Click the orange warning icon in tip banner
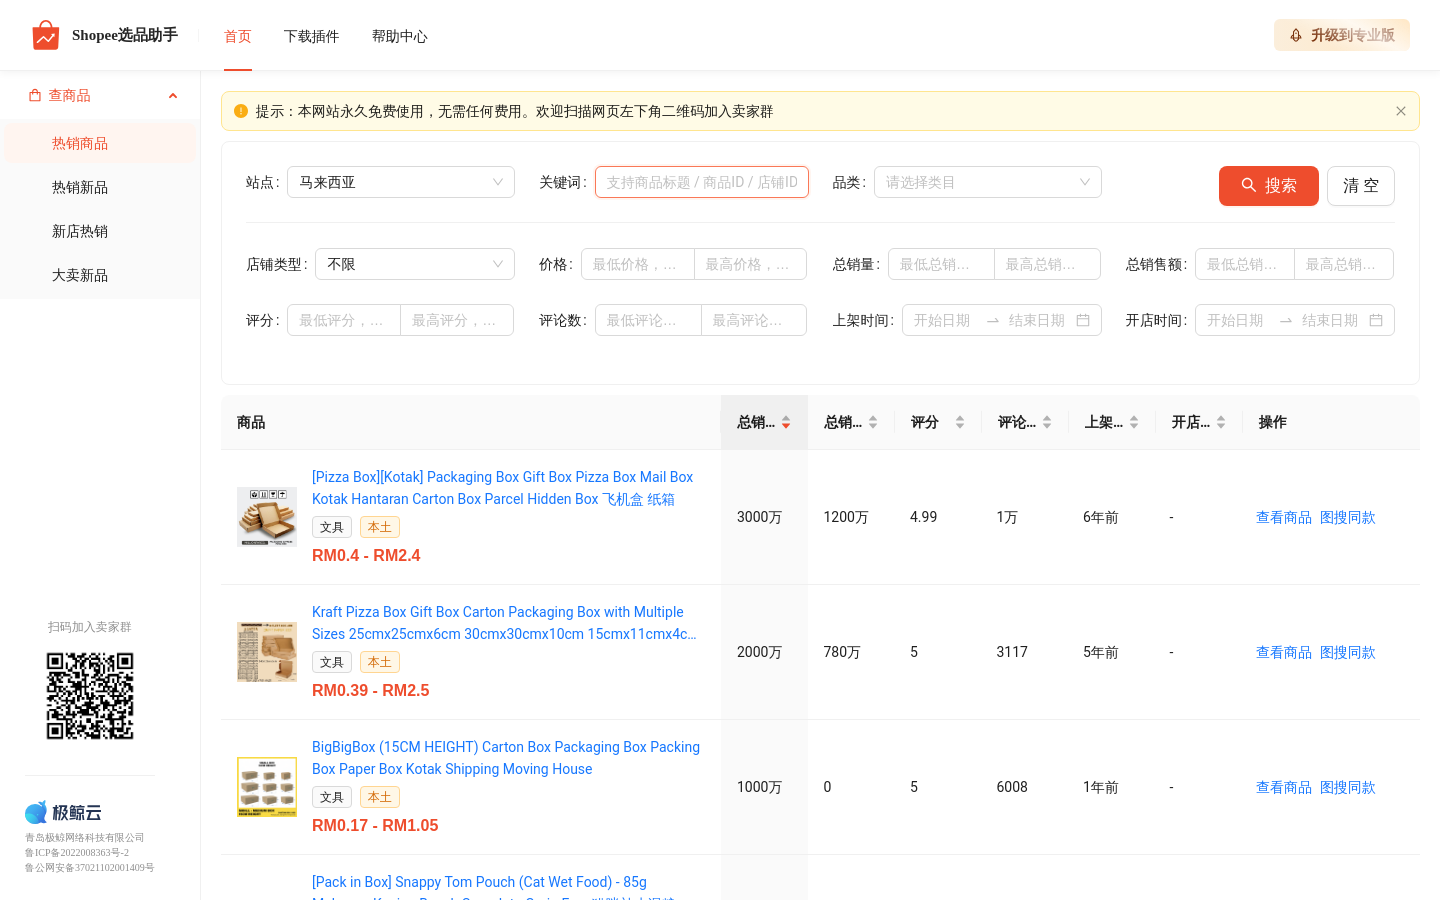 pyautogui.click(x=241, y=111)
